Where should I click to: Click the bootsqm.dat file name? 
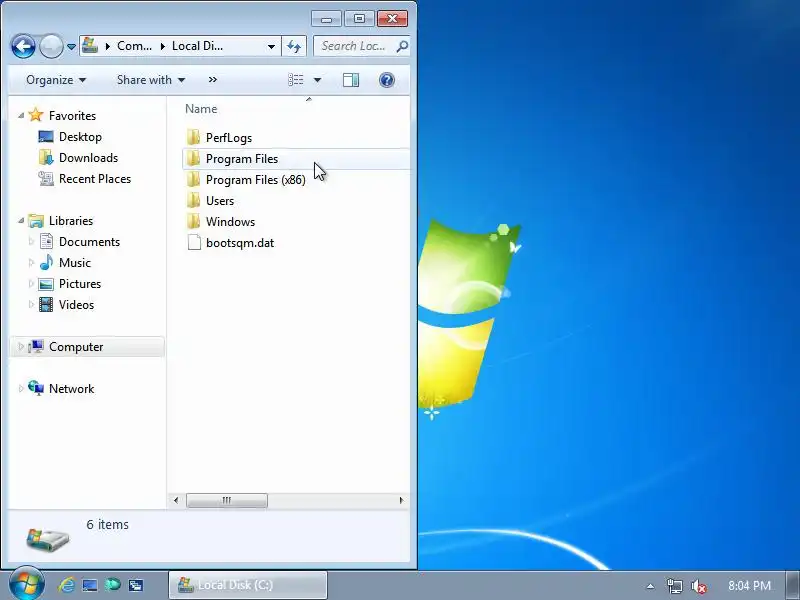(x=240, y=243)
